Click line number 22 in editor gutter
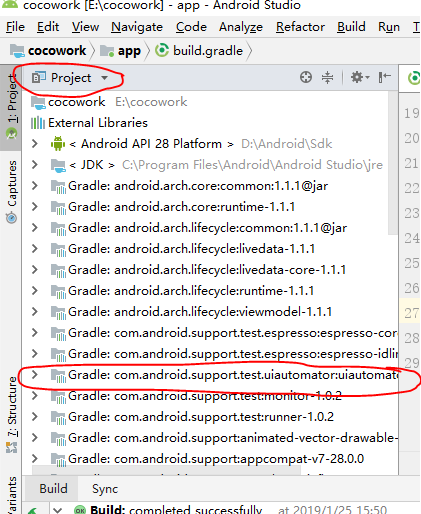421x514 pixels. pyautogui.click(x=411, y=188)
